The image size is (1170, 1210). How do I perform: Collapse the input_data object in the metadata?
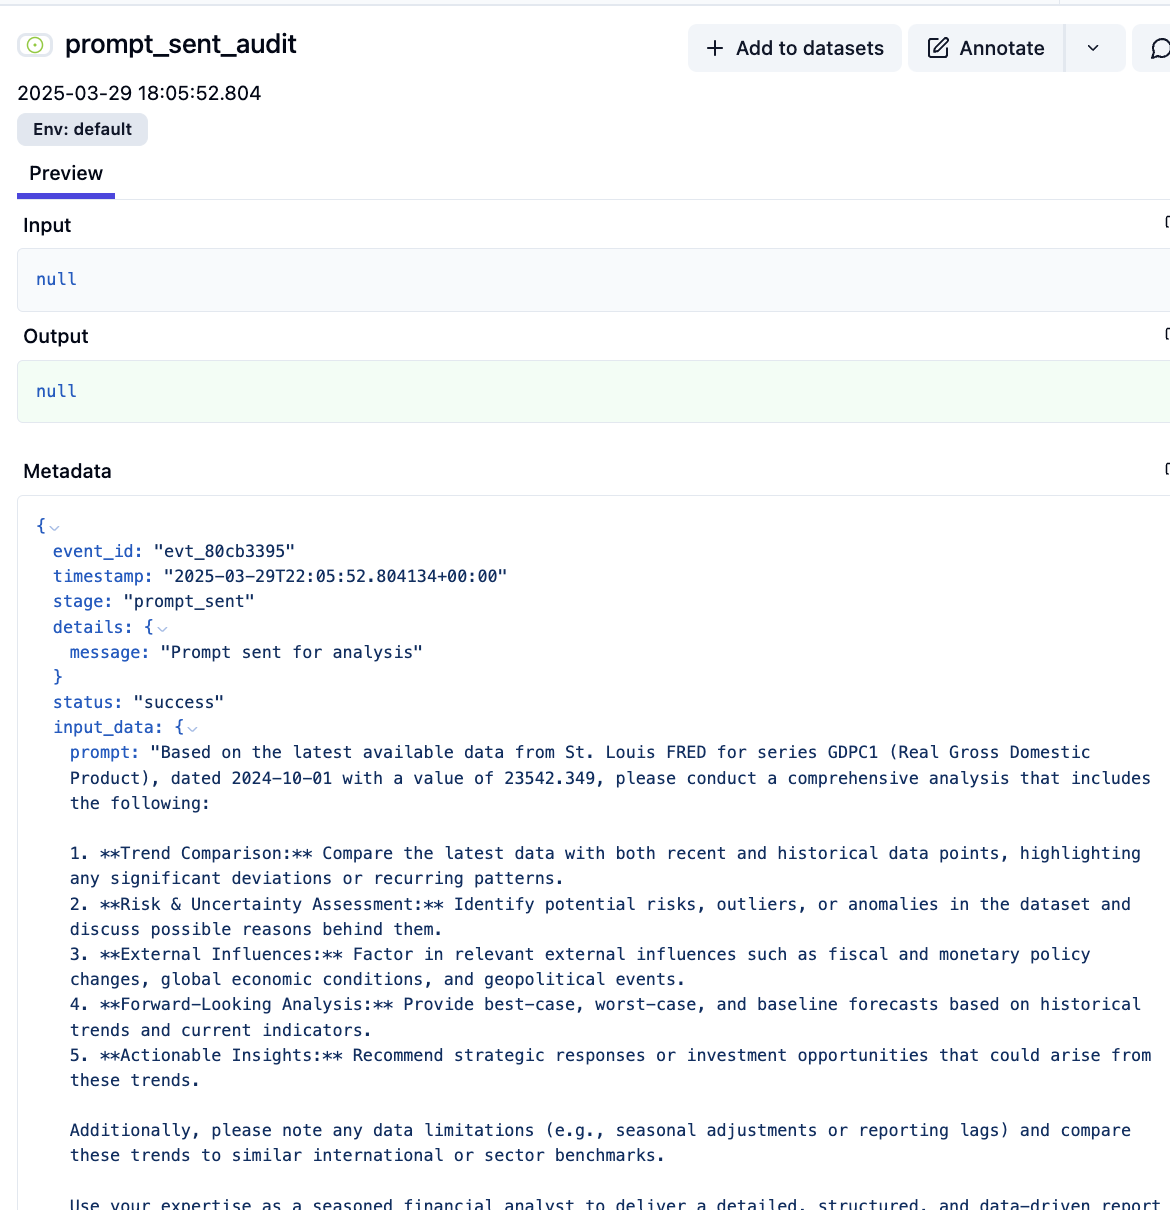[x=191, y=727]
